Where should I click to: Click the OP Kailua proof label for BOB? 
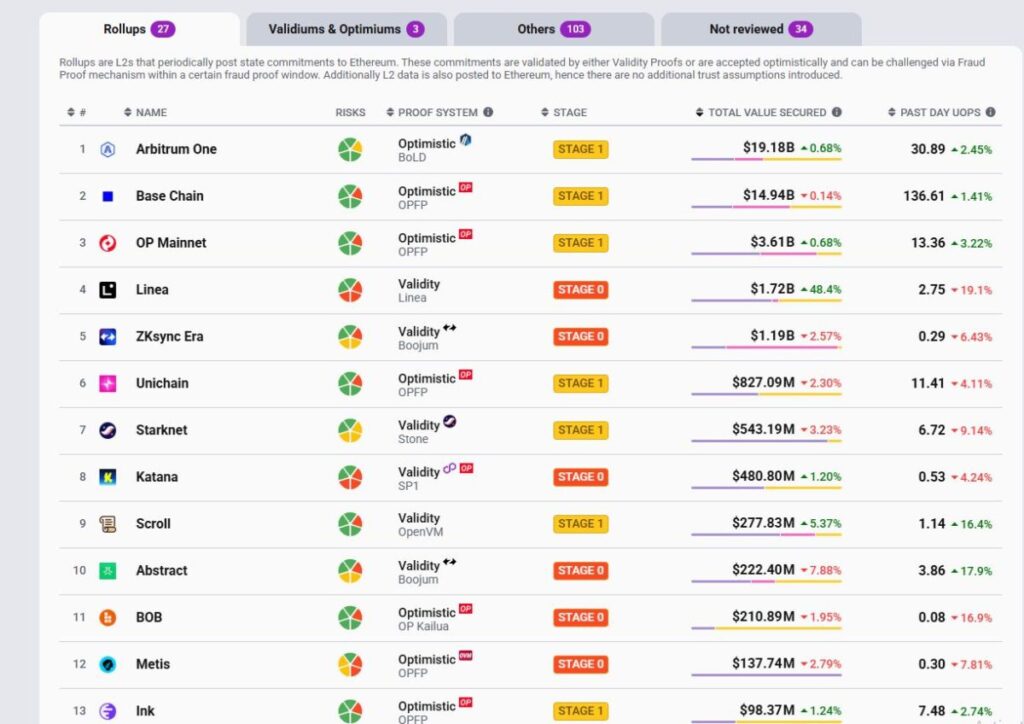423,627
